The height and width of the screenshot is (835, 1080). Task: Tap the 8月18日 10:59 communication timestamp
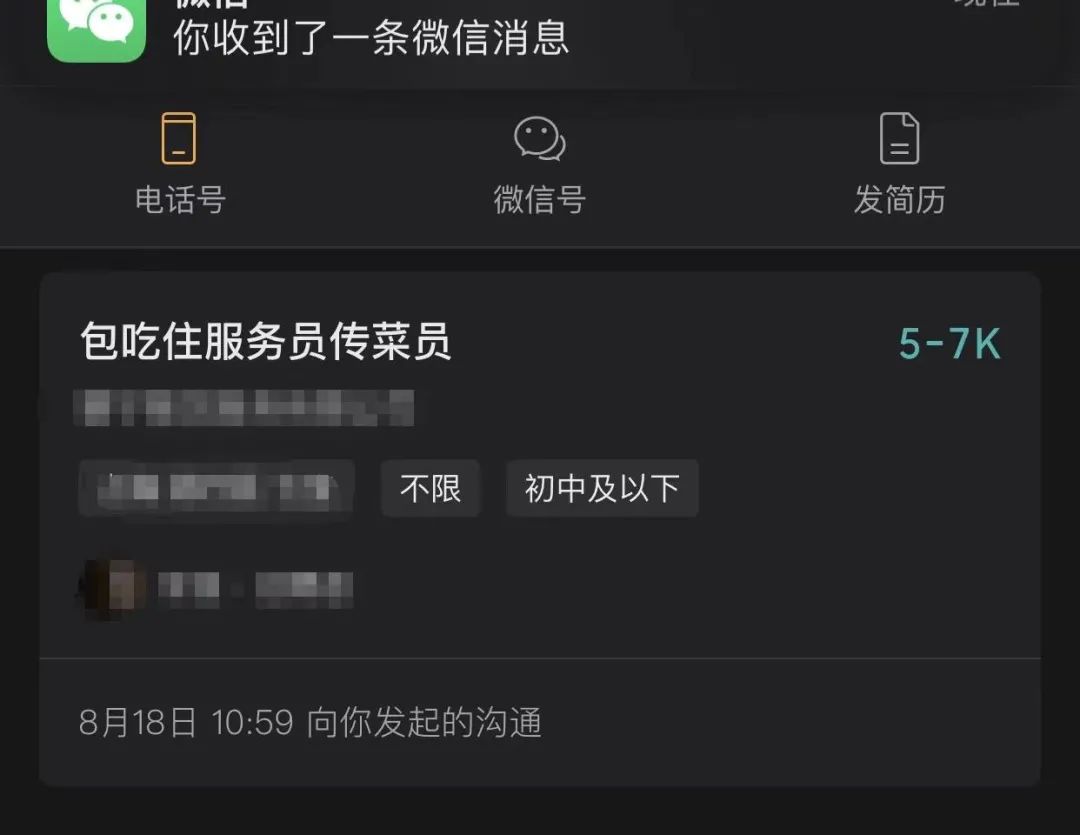[x=186, y=723]
